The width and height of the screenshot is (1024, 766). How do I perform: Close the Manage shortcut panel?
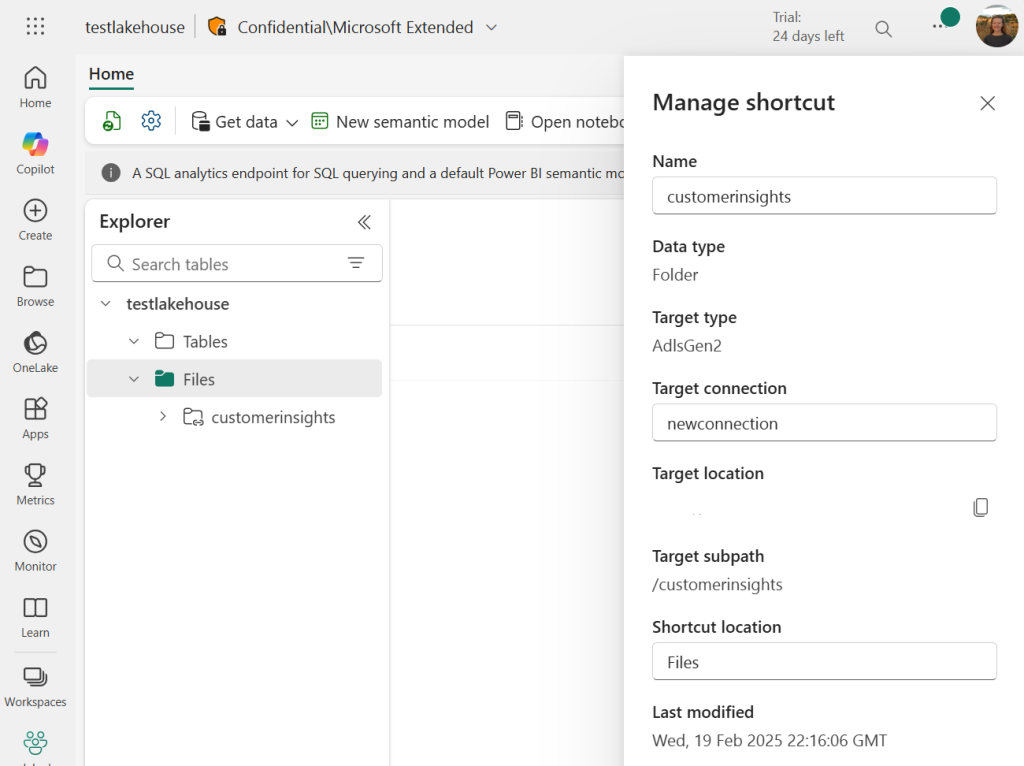point(987,103)
